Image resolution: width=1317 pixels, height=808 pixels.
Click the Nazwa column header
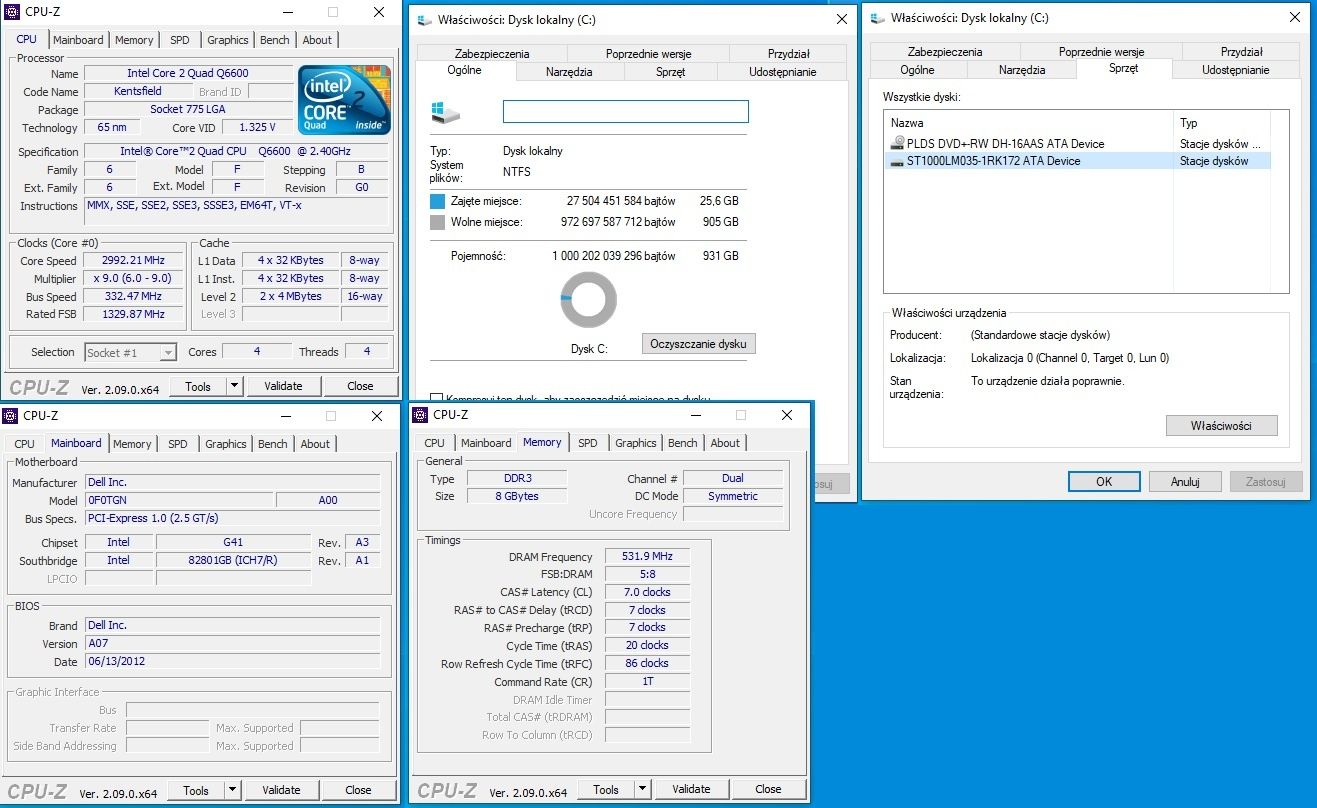point(1029,123)
